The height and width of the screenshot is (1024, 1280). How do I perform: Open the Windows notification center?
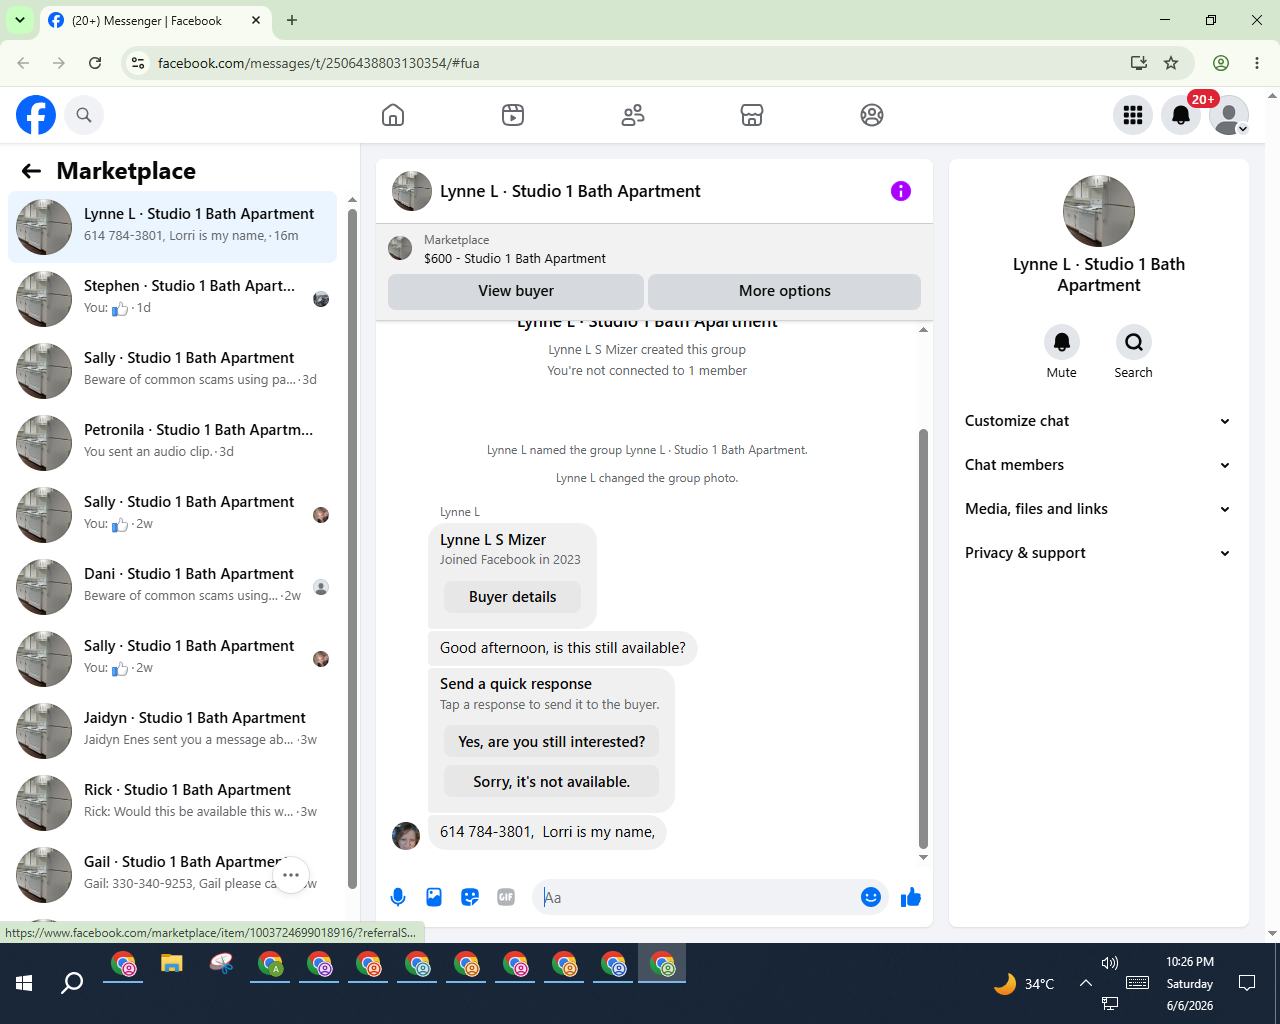coord(1247,983)
